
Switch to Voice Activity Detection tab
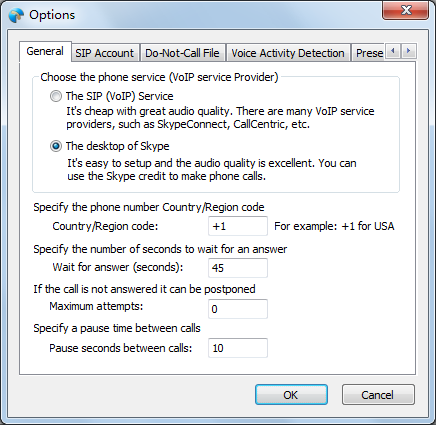[x=288, y=53]
